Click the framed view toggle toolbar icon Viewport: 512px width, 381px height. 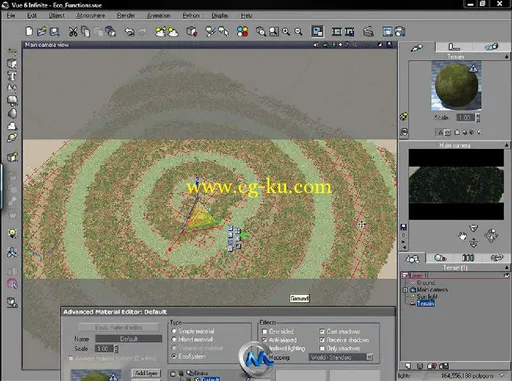pos(317,32)
